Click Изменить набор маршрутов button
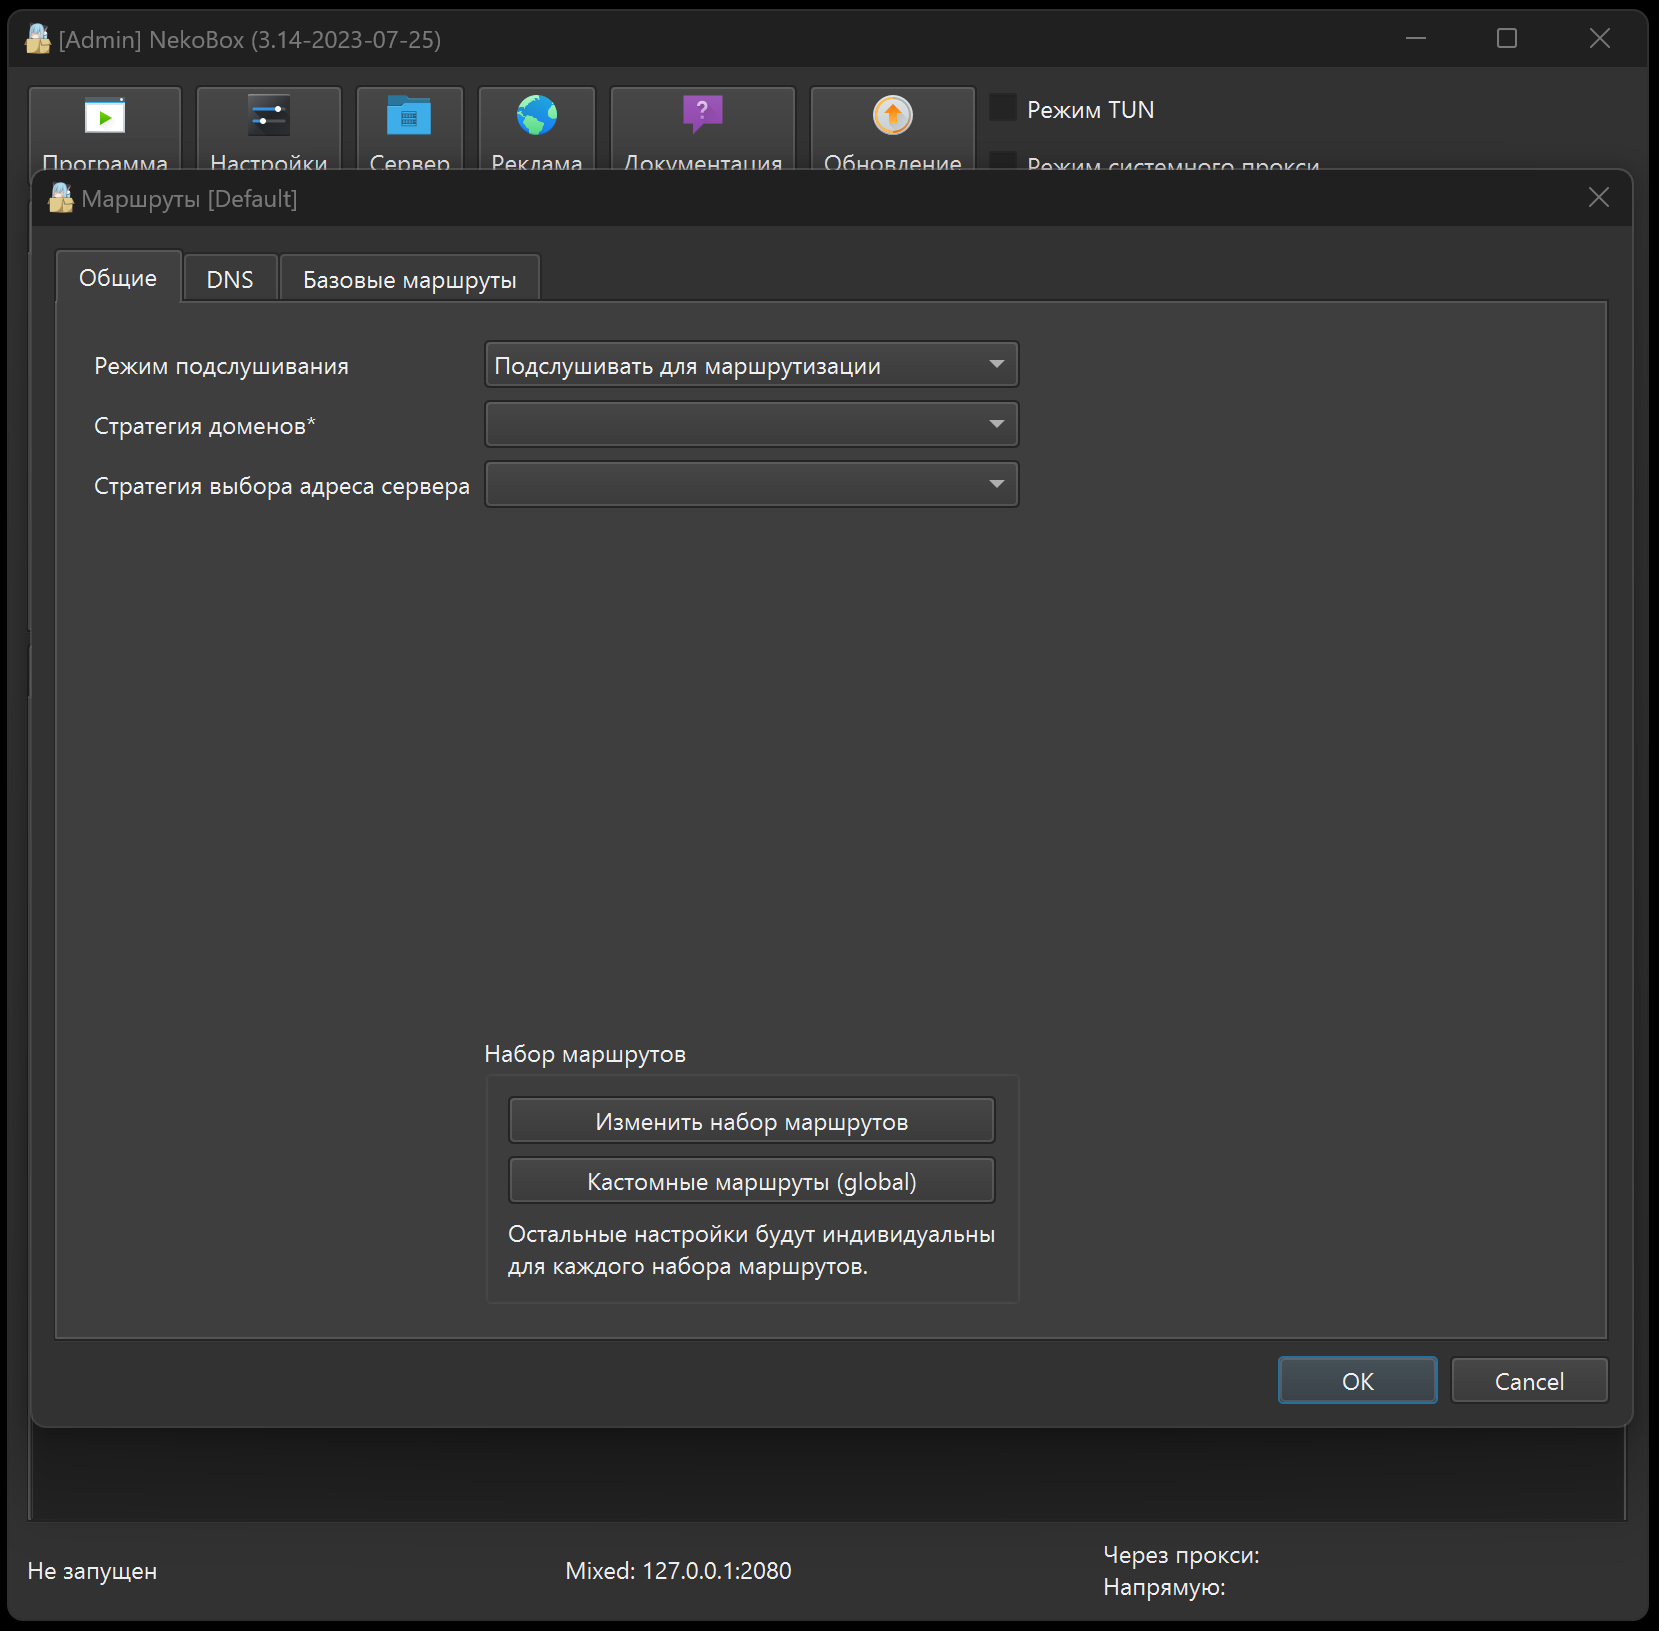Viewport: 1659px width, 1631px height. pyautogui.click(x=751, y=1121)
